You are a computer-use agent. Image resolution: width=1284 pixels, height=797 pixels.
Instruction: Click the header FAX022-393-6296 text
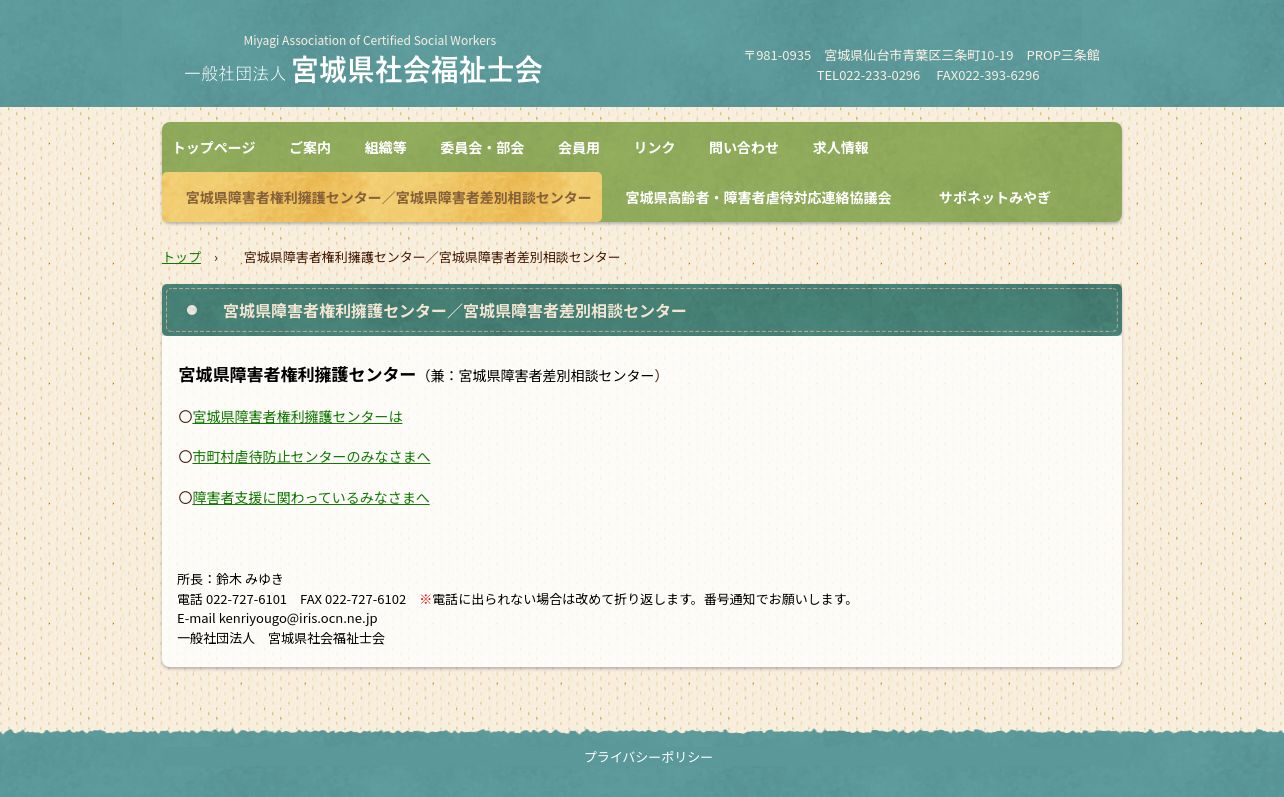pyautogui.click(x=988, y=75)
